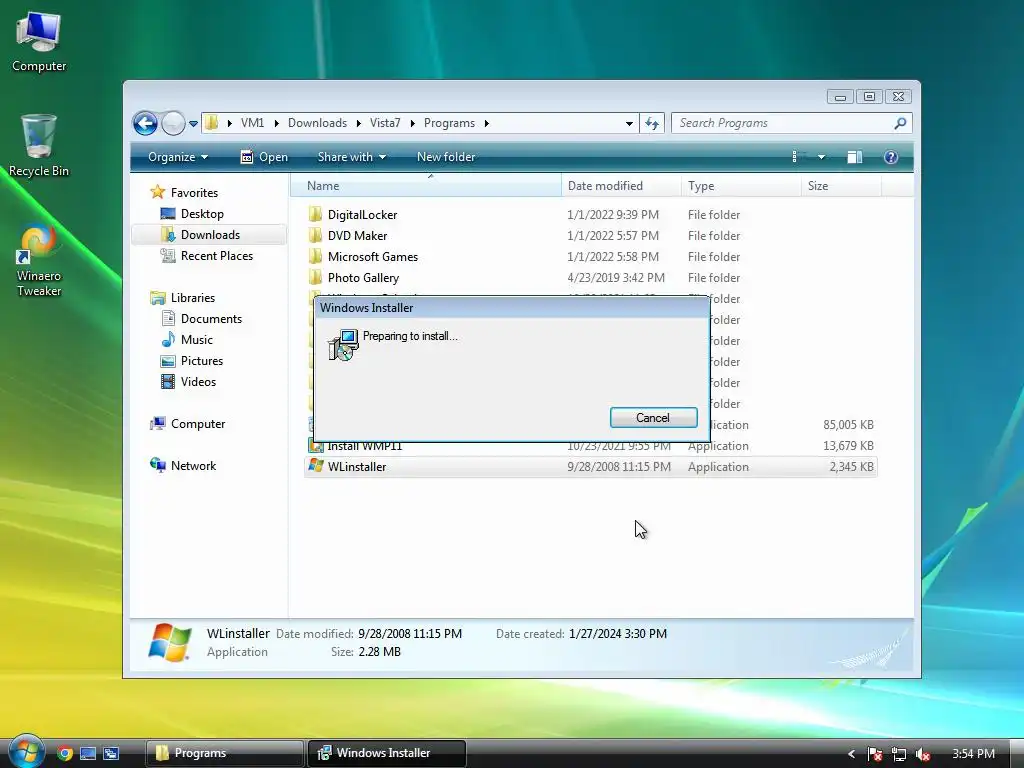The height and width of the screenshot is (768, 1024).
Task: Click the WLinstaller application icon in file list
Action: coord(316,466)
